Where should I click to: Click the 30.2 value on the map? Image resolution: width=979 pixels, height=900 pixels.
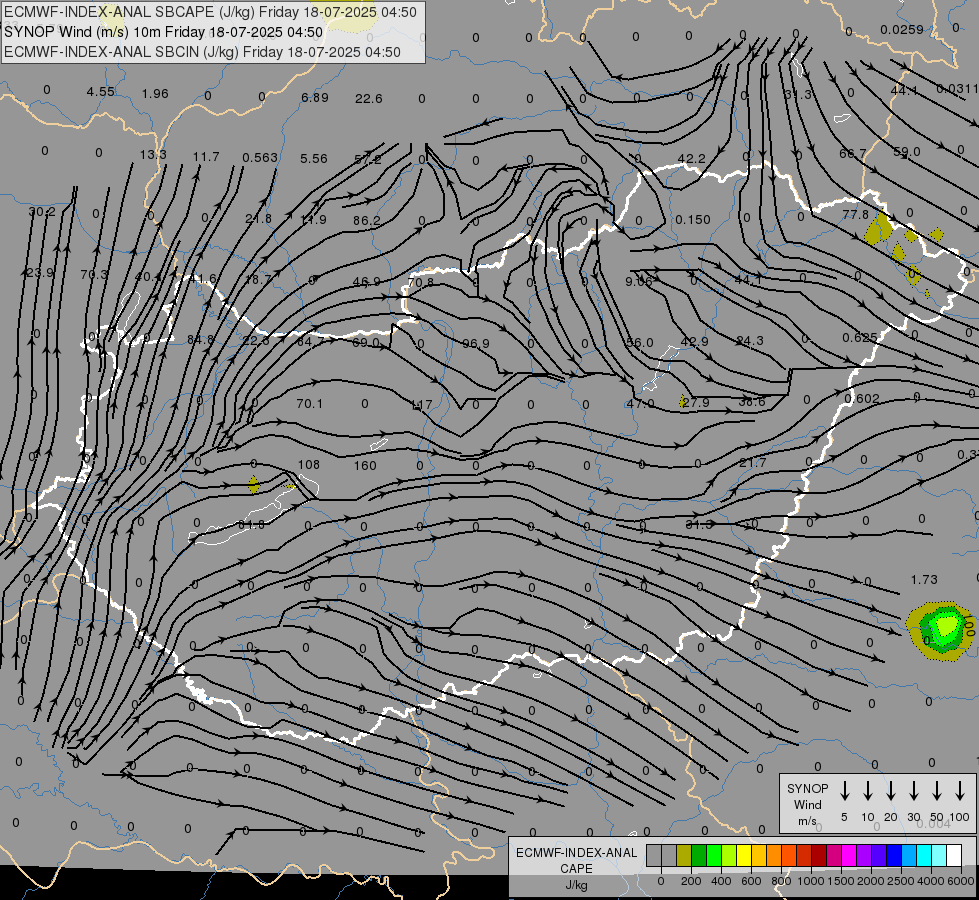[42, 212]
